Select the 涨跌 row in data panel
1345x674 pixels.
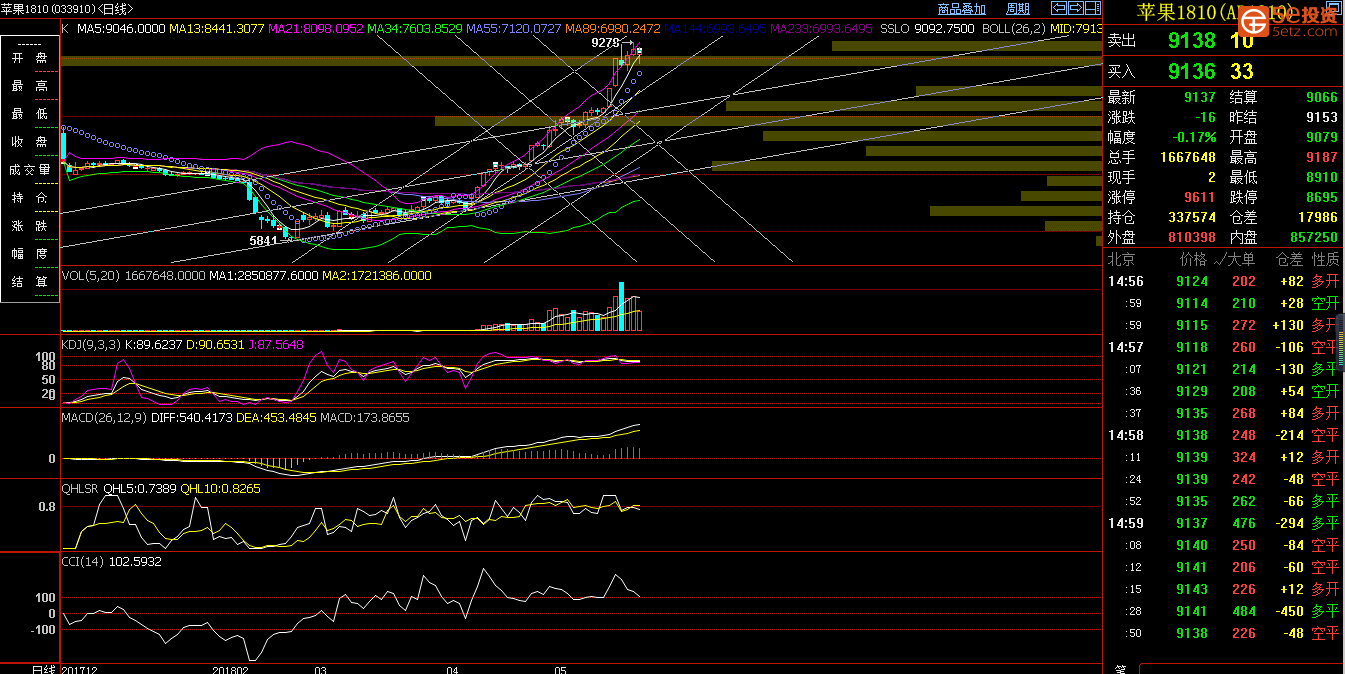29,226
